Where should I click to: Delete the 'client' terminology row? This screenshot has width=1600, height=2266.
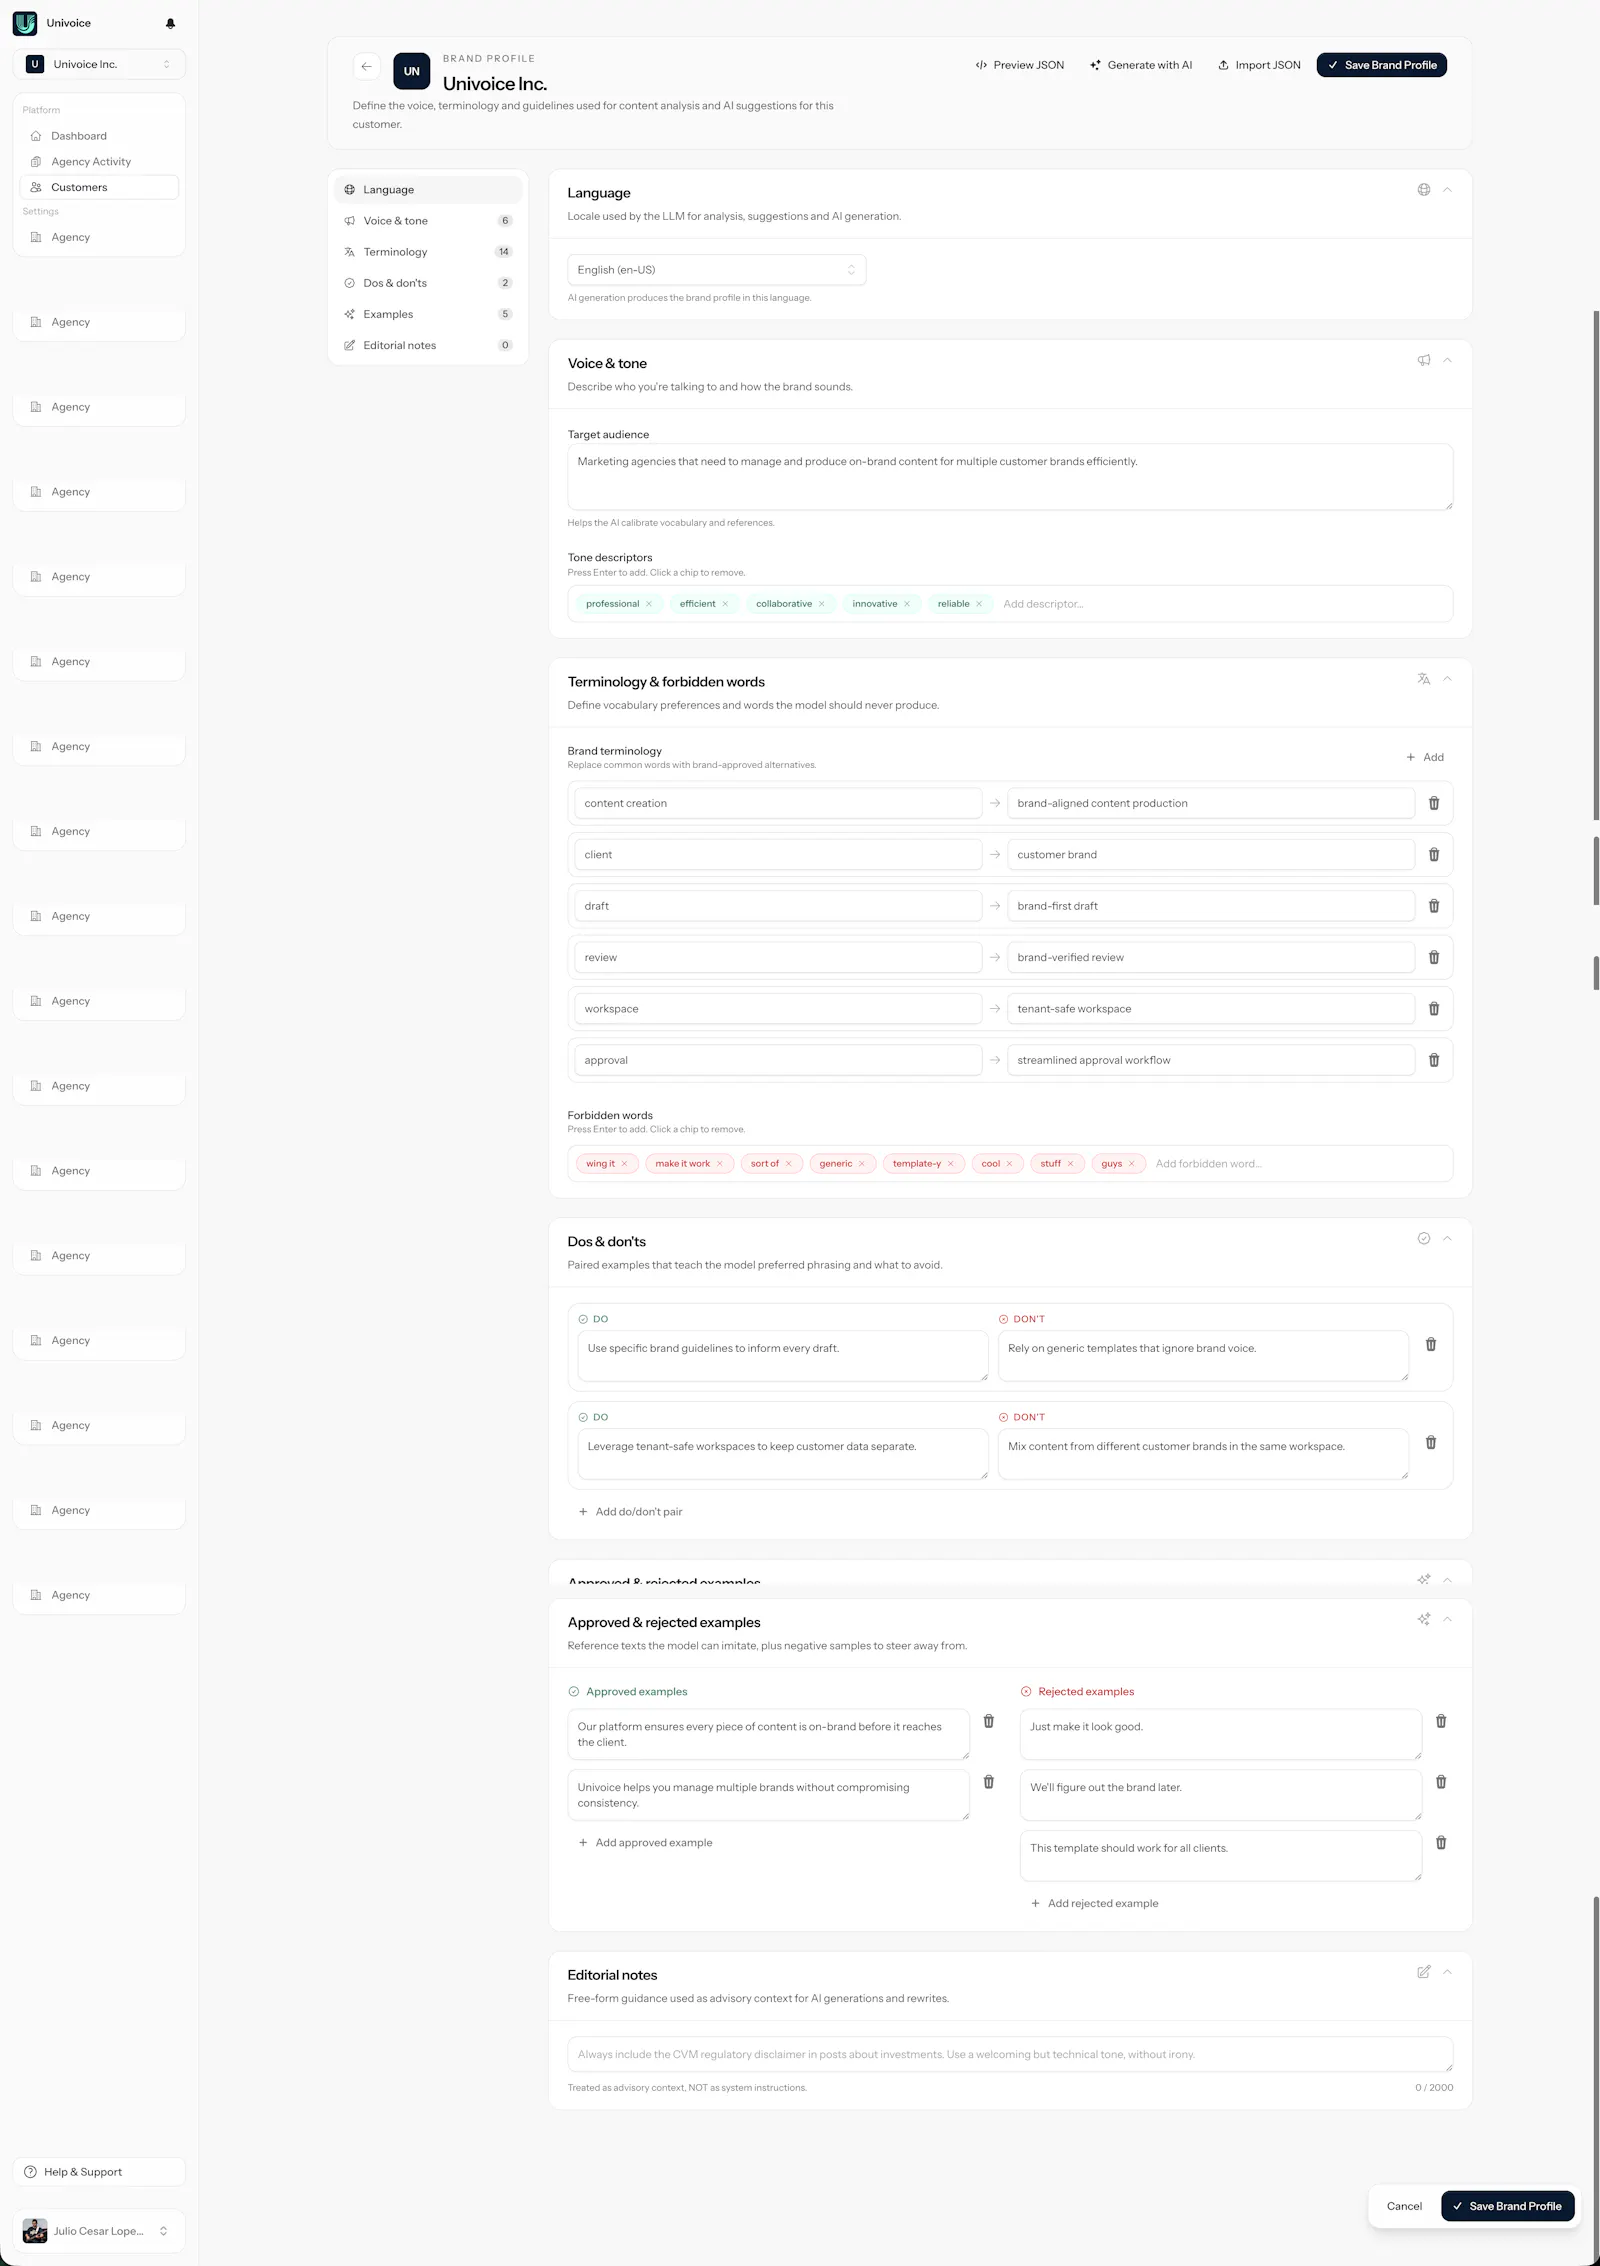pyautogui.click(x=1434, y=855)
